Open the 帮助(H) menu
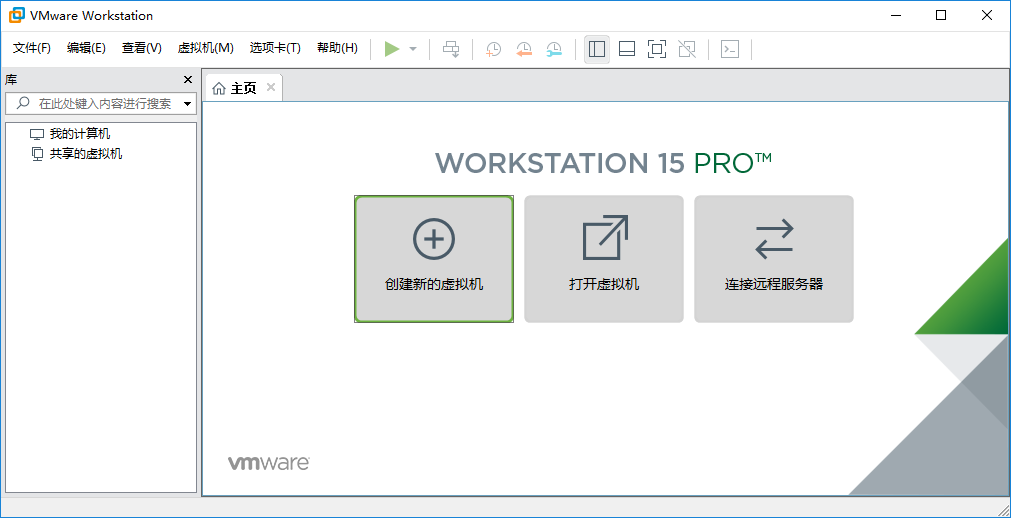 tap(337, 48)
